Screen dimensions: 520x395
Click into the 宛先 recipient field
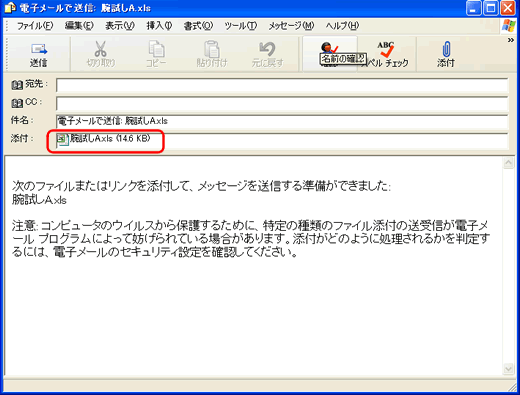point(282,85)
